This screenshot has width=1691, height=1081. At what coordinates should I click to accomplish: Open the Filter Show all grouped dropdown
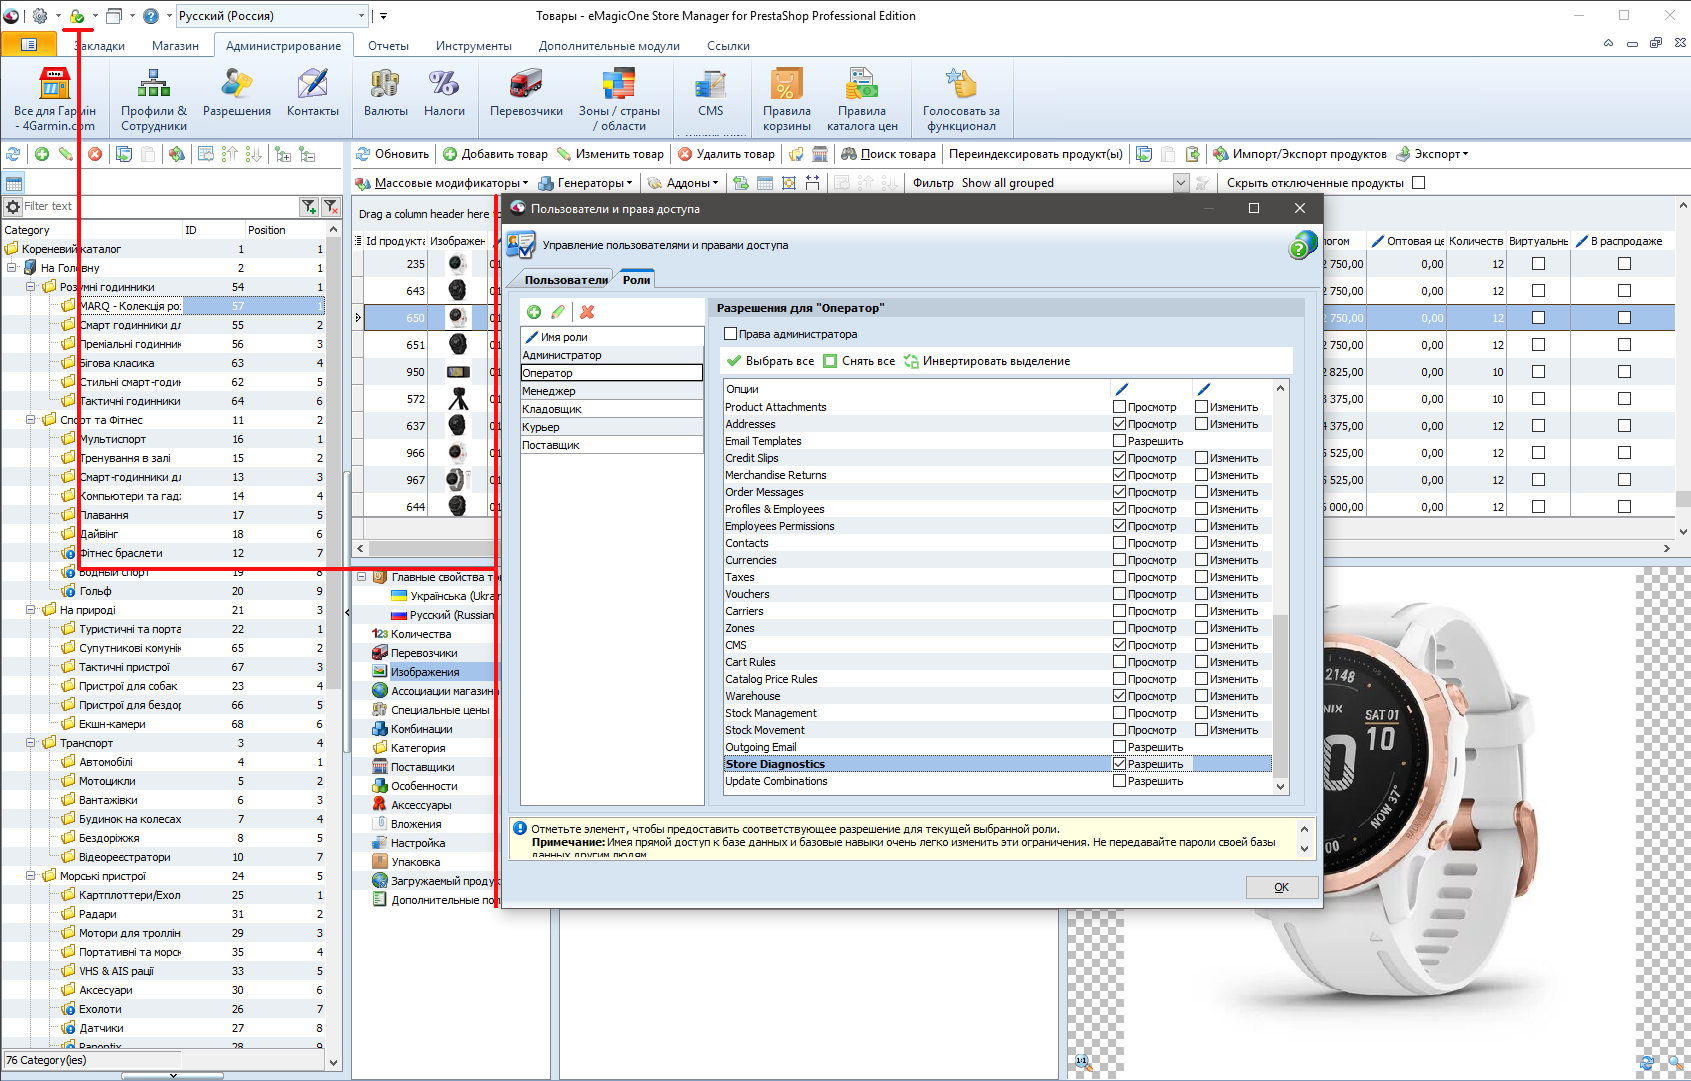1180,183
